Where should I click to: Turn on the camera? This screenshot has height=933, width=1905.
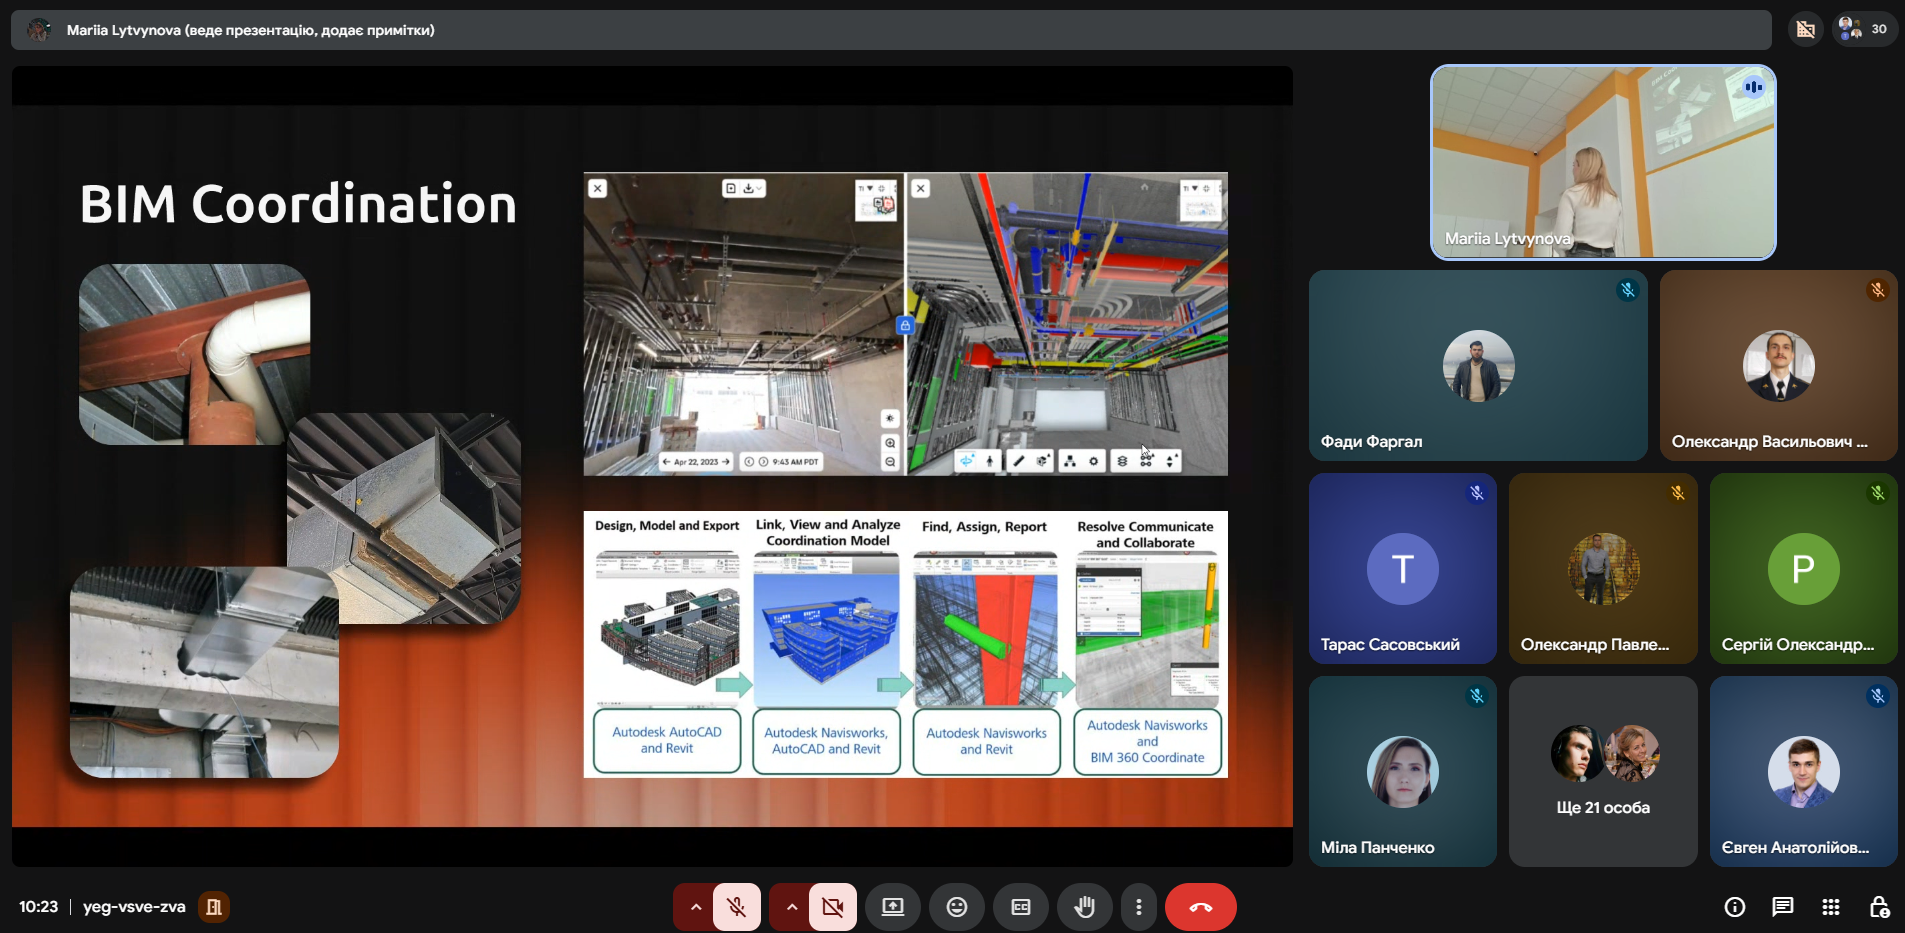pos(832,907)
